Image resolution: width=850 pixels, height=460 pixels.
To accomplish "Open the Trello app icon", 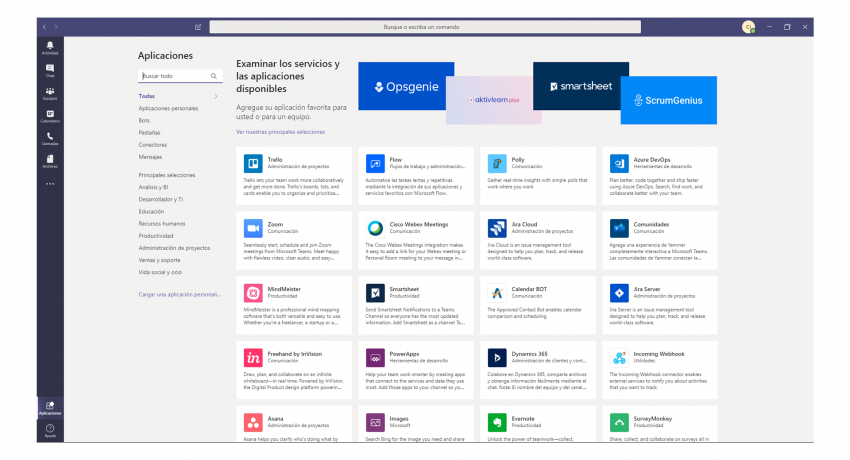I will point(253,163).
